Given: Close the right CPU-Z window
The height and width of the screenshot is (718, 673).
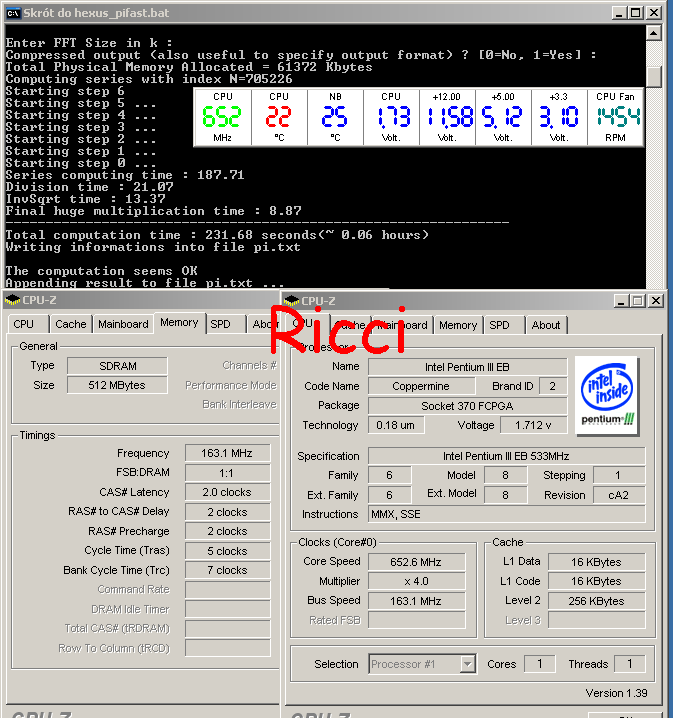Looking at the screenshot, I should [x=656, y=301].
